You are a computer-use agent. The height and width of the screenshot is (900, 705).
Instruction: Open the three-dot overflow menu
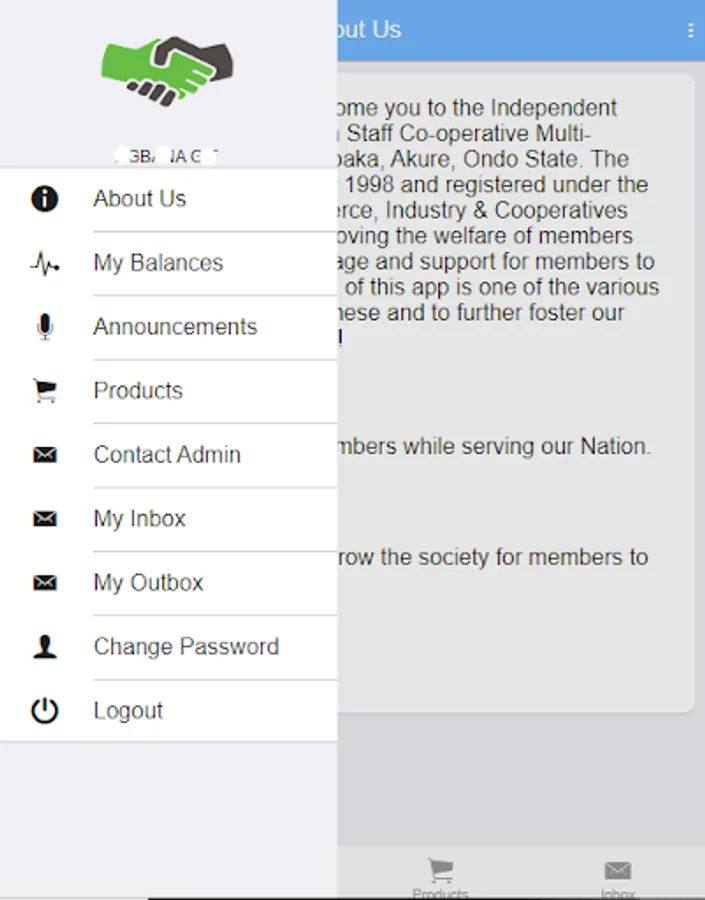click(x=690, y=31)
